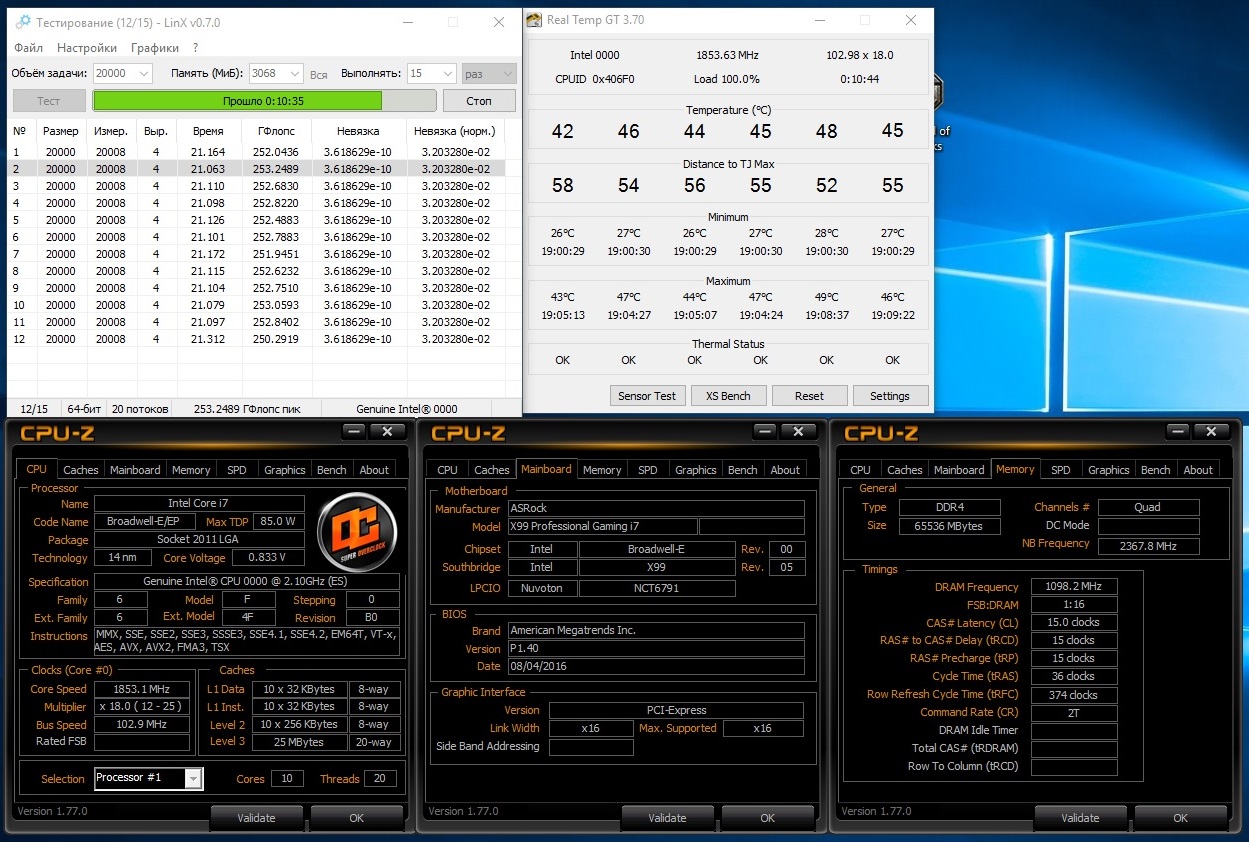
Task: Click the DRAM Frequency 1098.2 MHz field
Action: click(x=1074, y=586)
